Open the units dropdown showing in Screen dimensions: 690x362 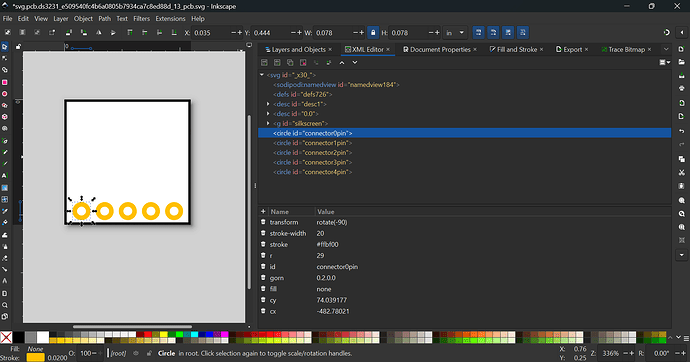(455, 33)
